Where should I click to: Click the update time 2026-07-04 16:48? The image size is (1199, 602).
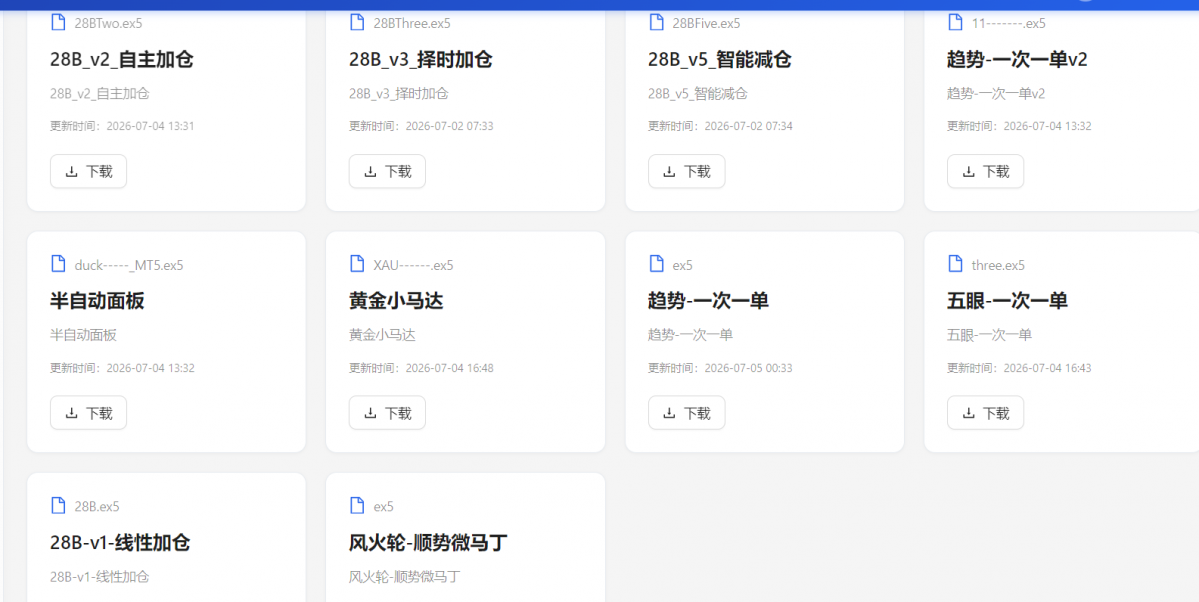[x=450, y=368]
